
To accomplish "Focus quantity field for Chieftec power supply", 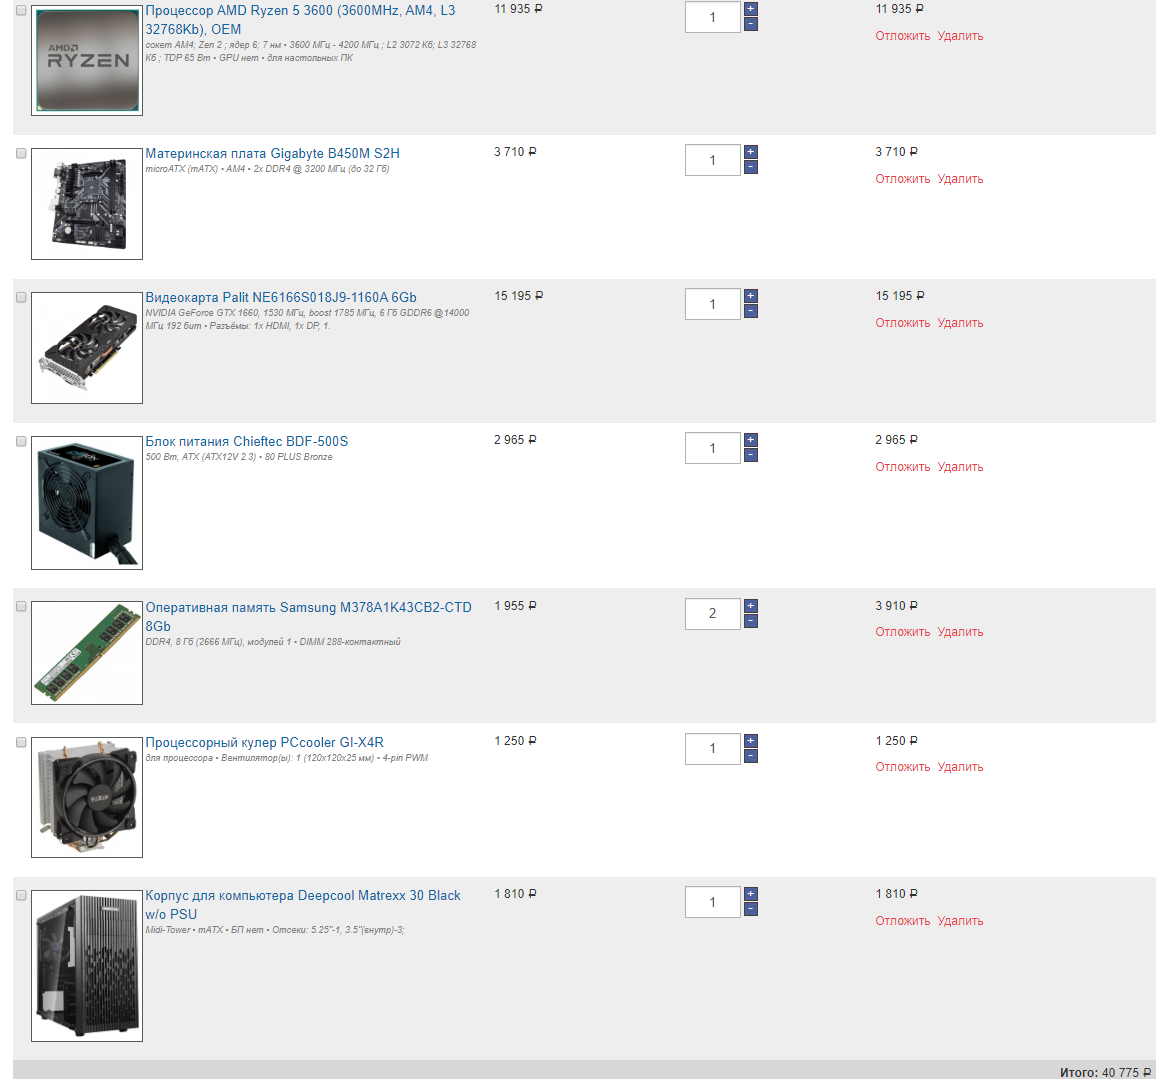I will click(713, 448).
